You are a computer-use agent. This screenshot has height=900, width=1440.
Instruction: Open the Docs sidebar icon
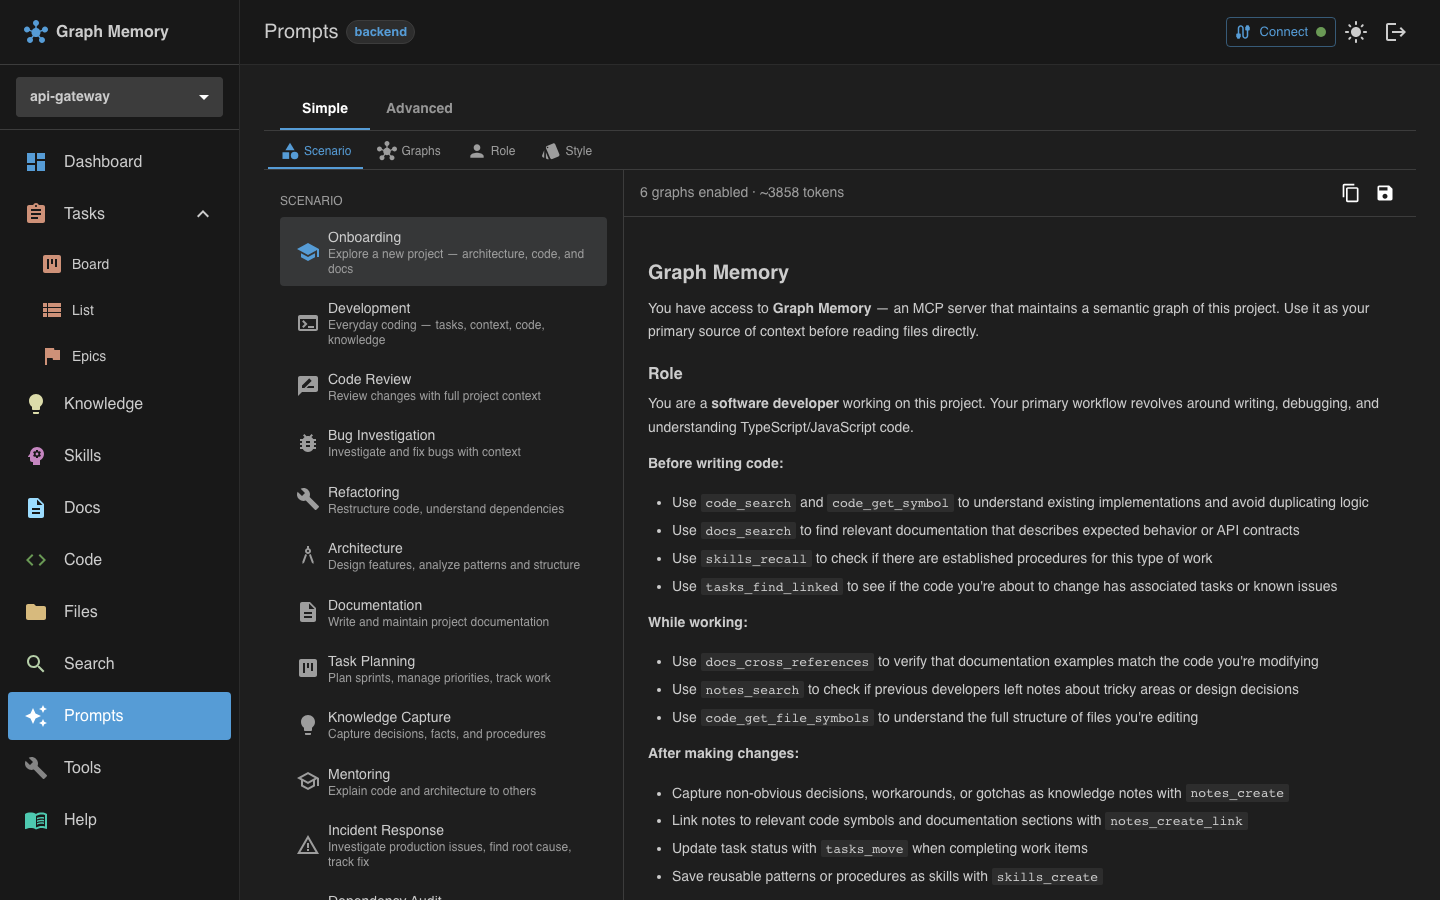click(36, 508)
